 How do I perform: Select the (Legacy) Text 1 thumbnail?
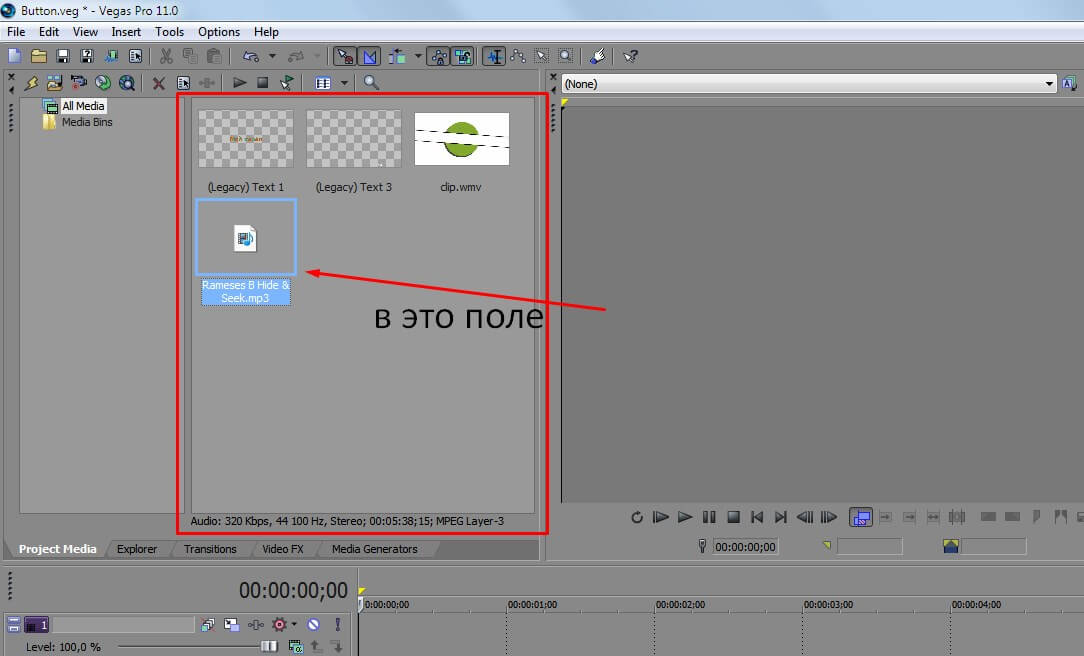click(246, 139)
